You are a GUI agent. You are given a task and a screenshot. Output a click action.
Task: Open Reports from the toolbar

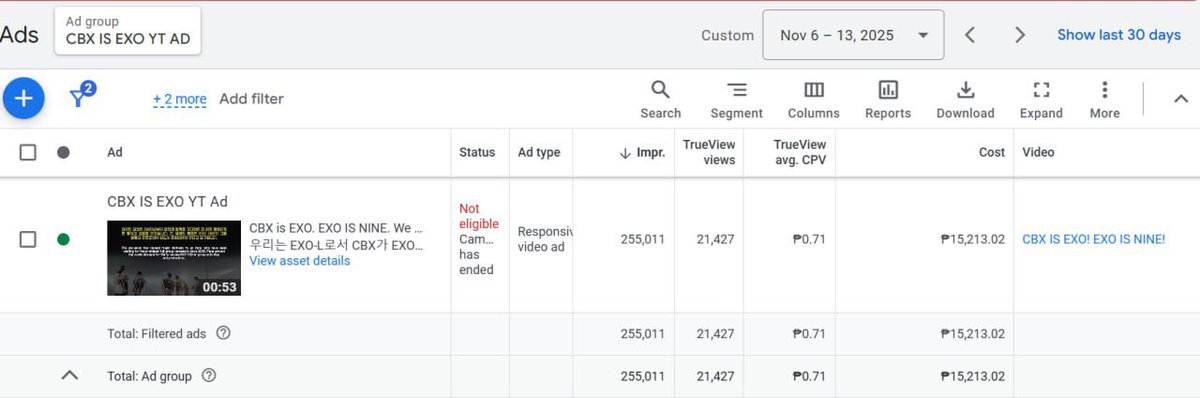click(888, 100)
